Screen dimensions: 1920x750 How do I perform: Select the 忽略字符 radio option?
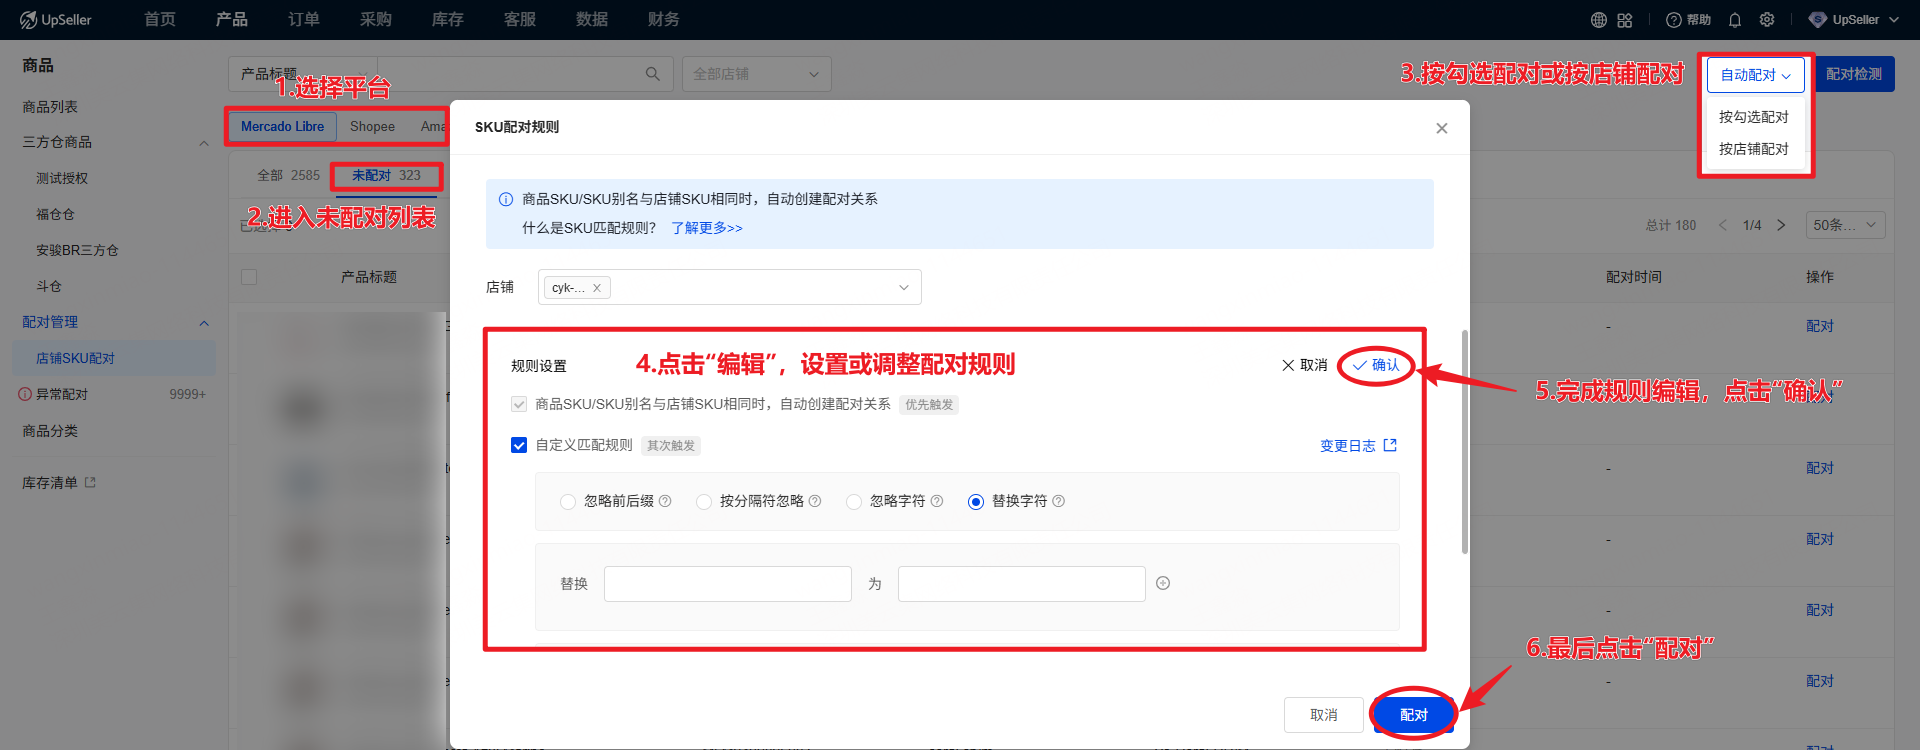[x=854, y=502]
